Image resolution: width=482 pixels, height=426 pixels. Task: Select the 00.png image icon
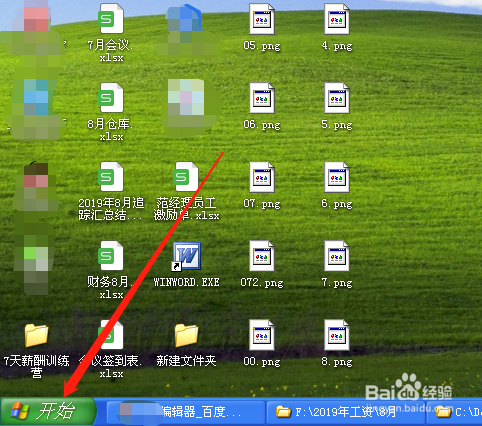(262, 335)
